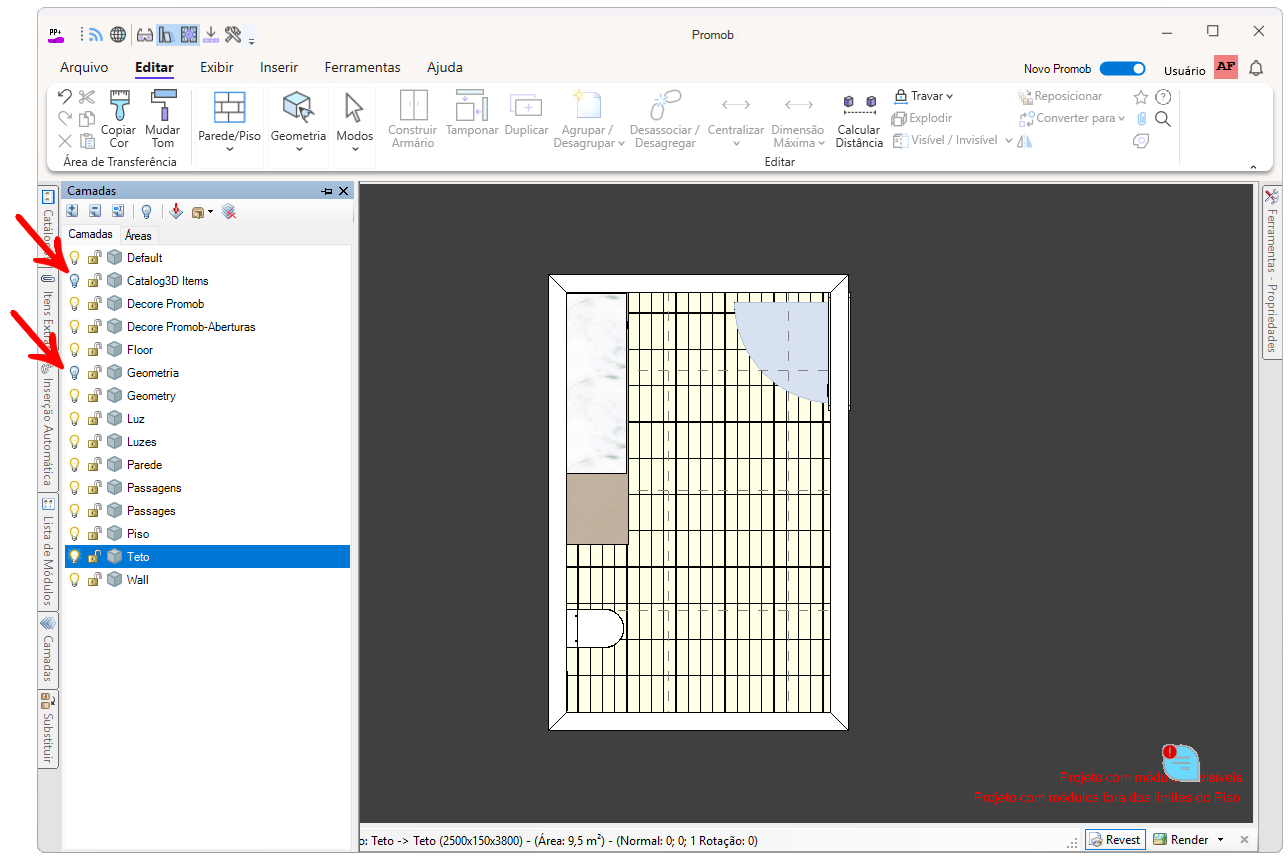Toggle visibility bulb of Geometria layer
Screen dimensions: 1288x866
74,373
